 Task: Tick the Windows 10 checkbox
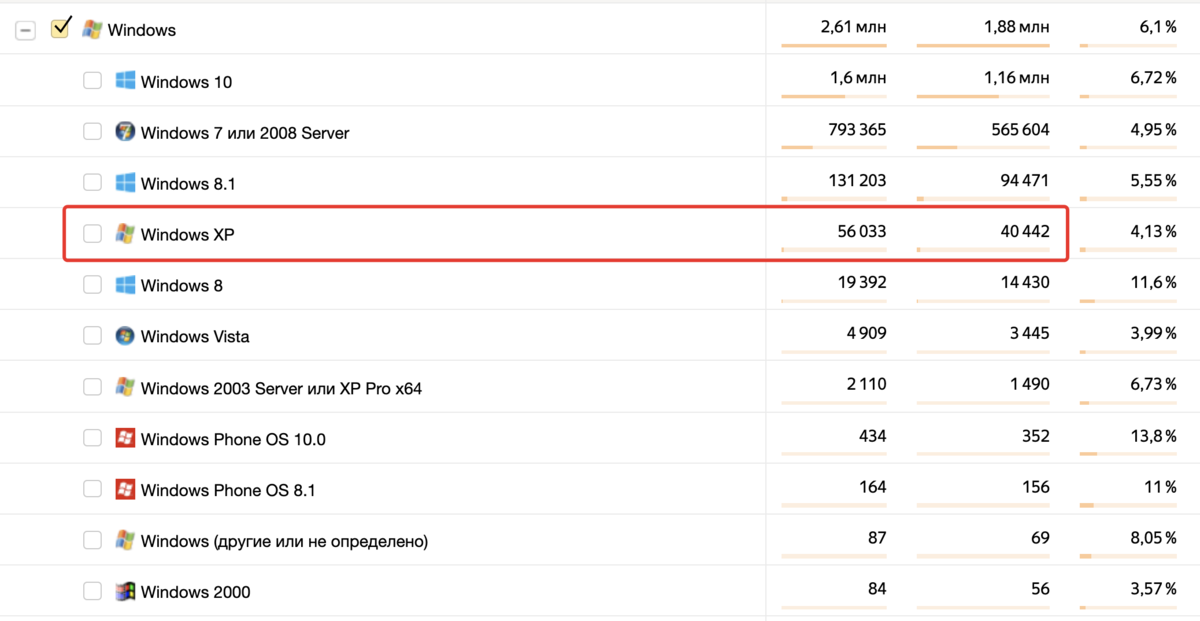(x=92, y=81)
